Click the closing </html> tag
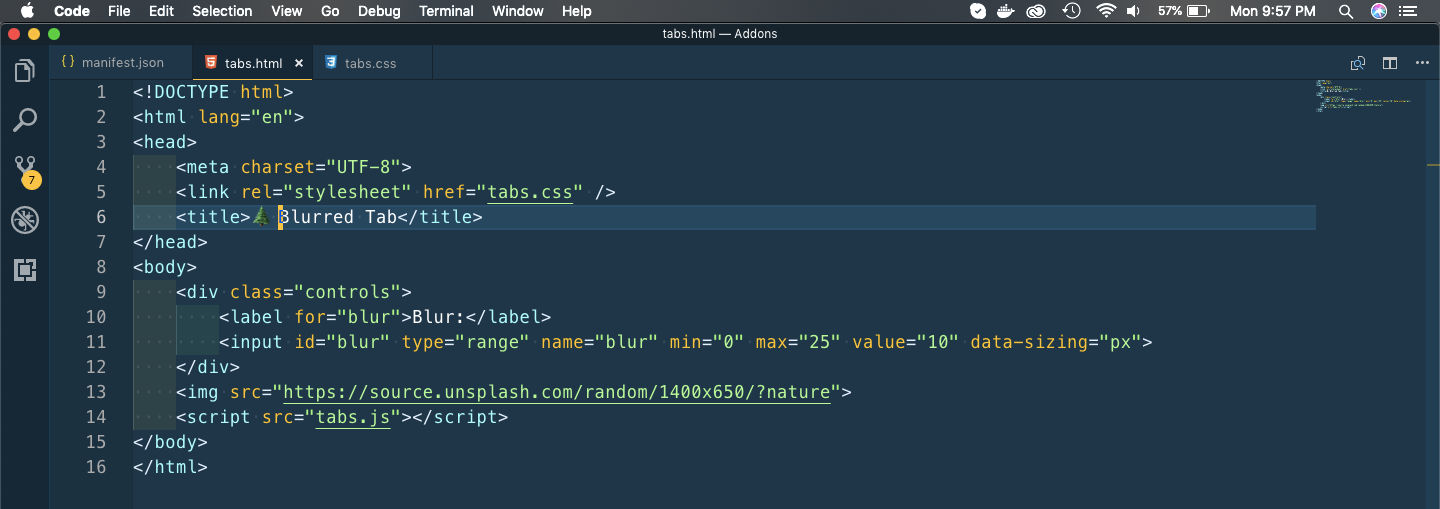Screen dimensions: 1440x509 click(x=170, y=467)
